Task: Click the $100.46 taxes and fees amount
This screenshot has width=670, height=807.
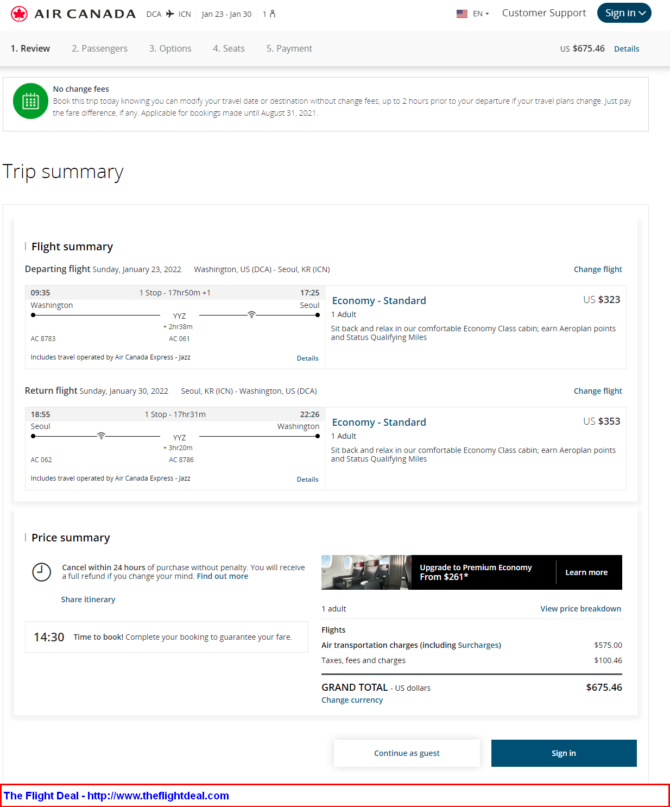Action: [x=608, y=660]
